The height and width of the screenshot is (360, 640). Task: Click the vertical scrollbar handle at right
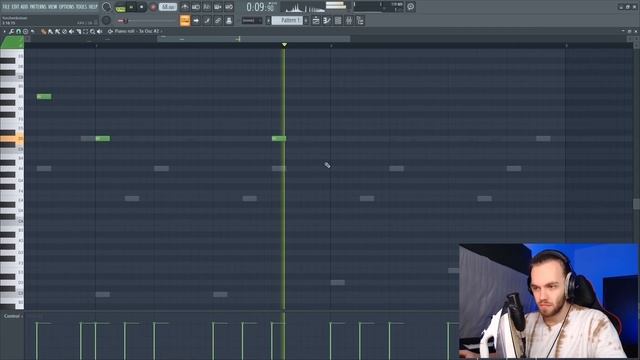click(636, 203)
